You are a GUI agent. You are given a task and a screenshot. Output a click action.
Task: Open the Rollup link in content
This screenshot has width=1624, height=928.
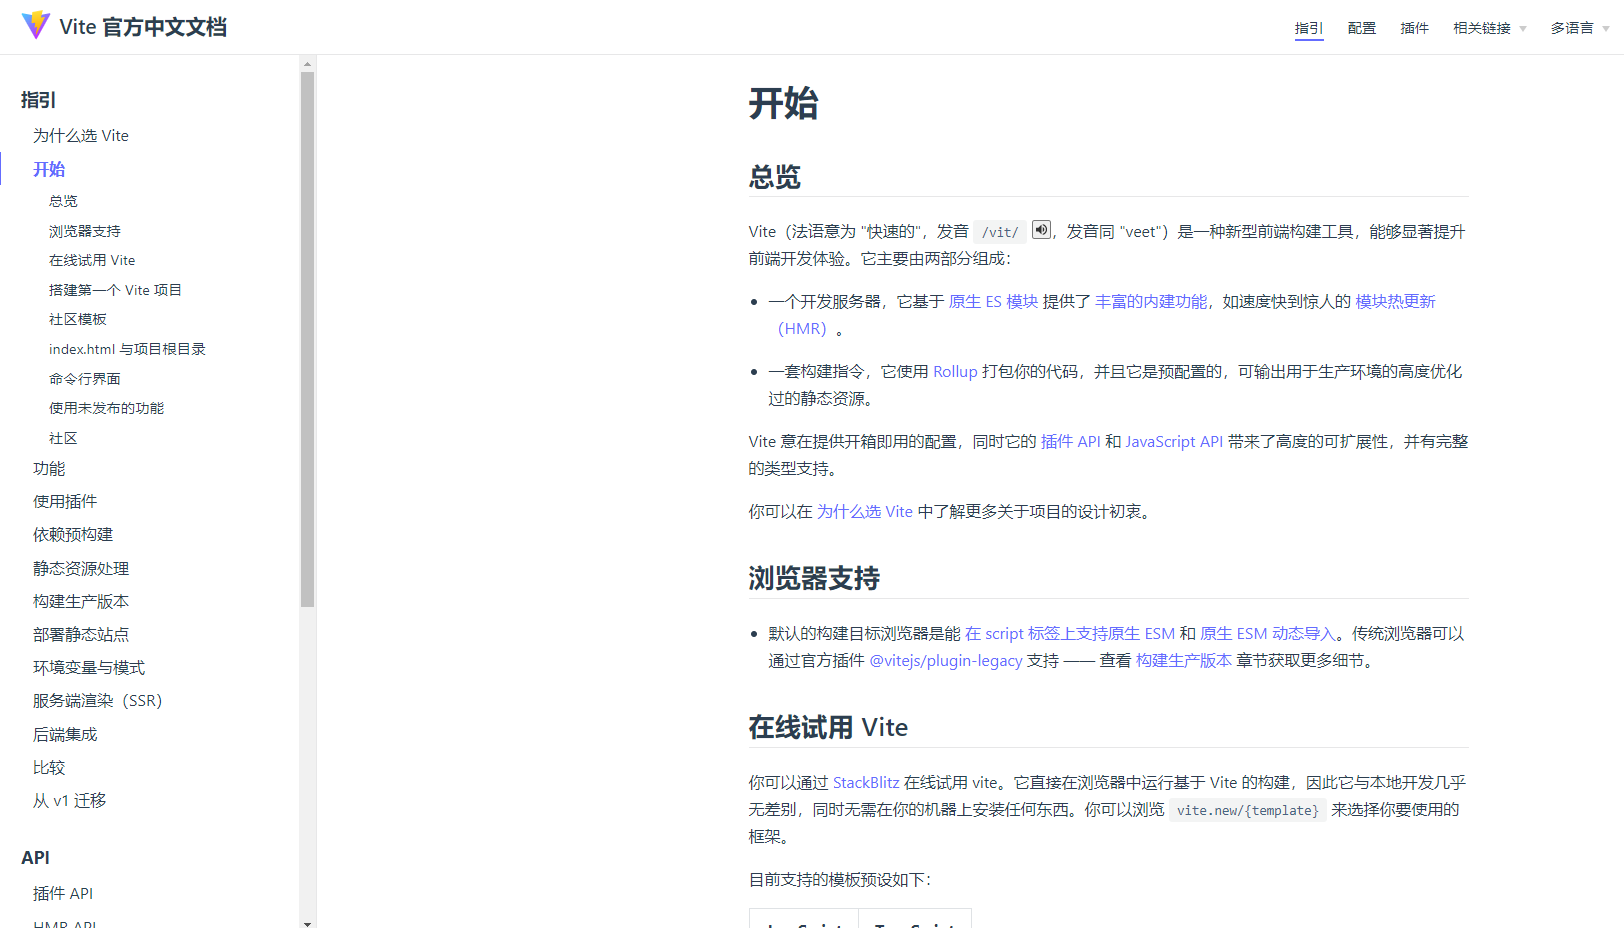pyautogui.click(x=954, y=371)
